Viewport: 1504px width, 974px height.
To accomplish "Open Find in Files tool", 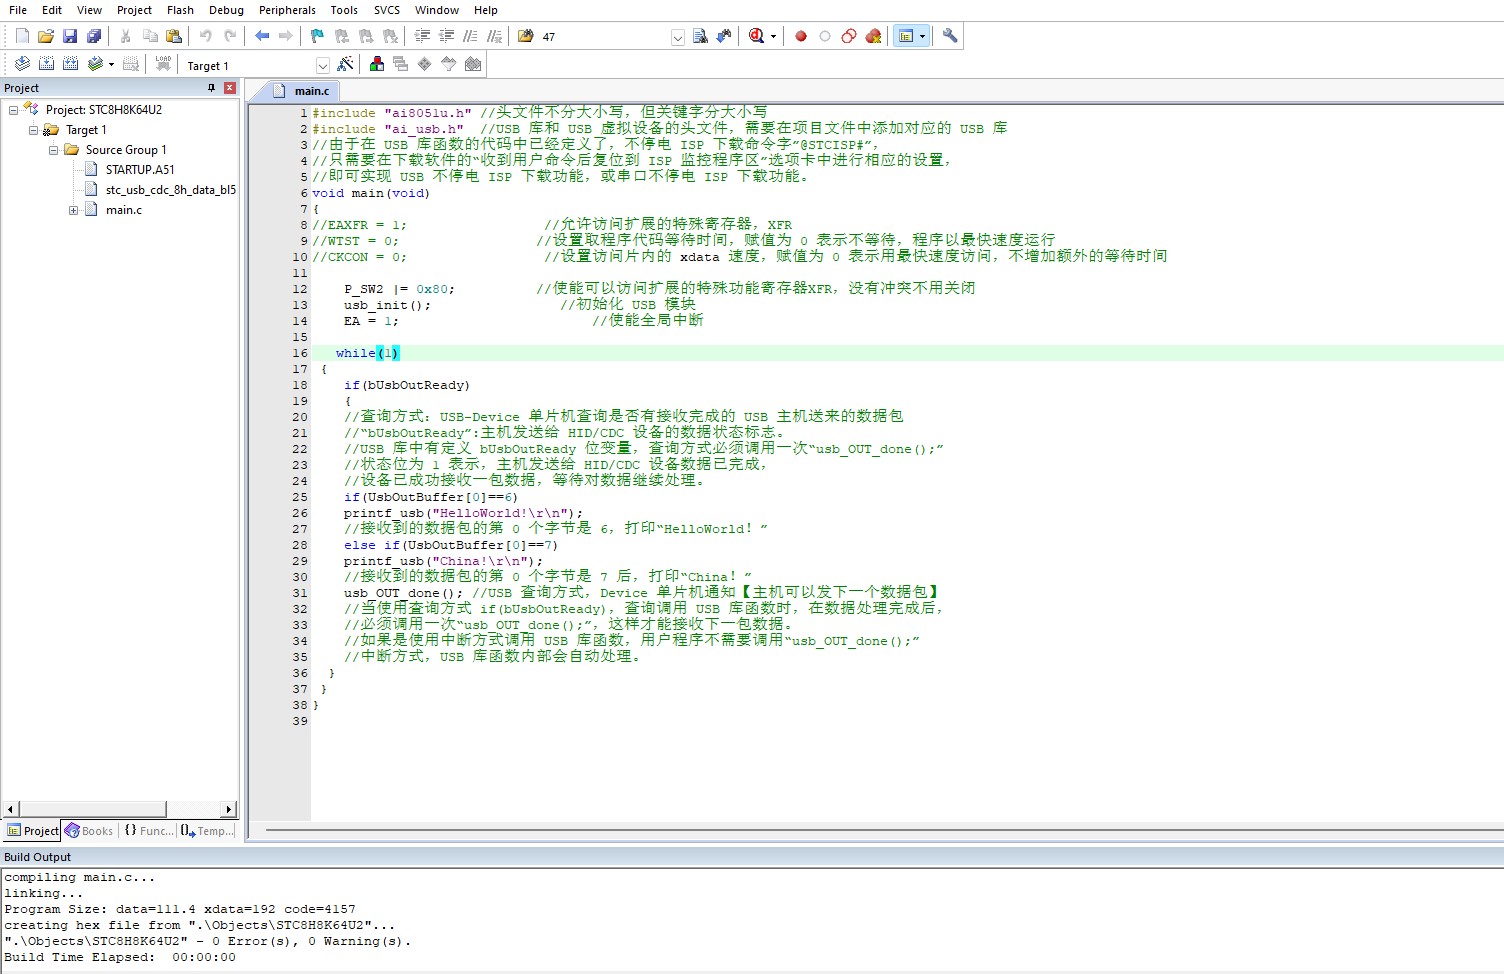I will pos(526,36).
